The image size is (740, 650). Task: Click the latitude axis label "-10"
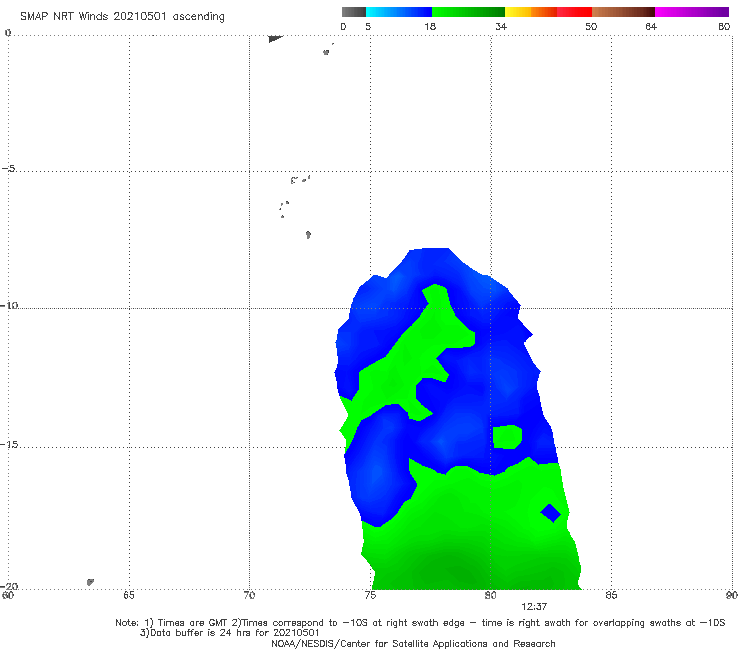[9, 305]
